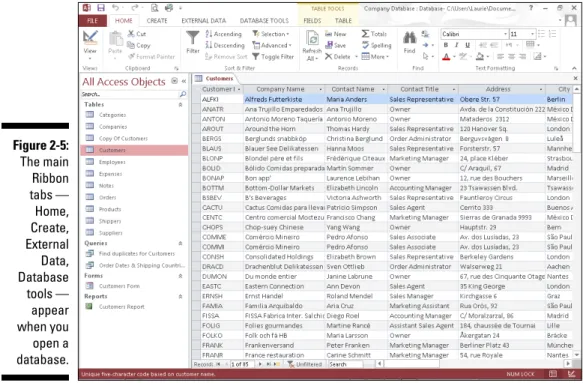Click the 'Alfreds Futterkiste' cell
Image resolution: width=583 pixels, height=383 pixels.
click(x=284, y=99)
